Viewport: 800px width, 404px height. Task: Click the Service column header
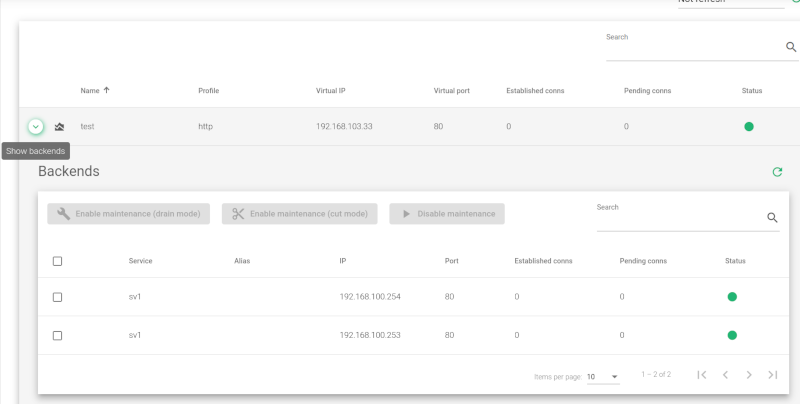140,261
